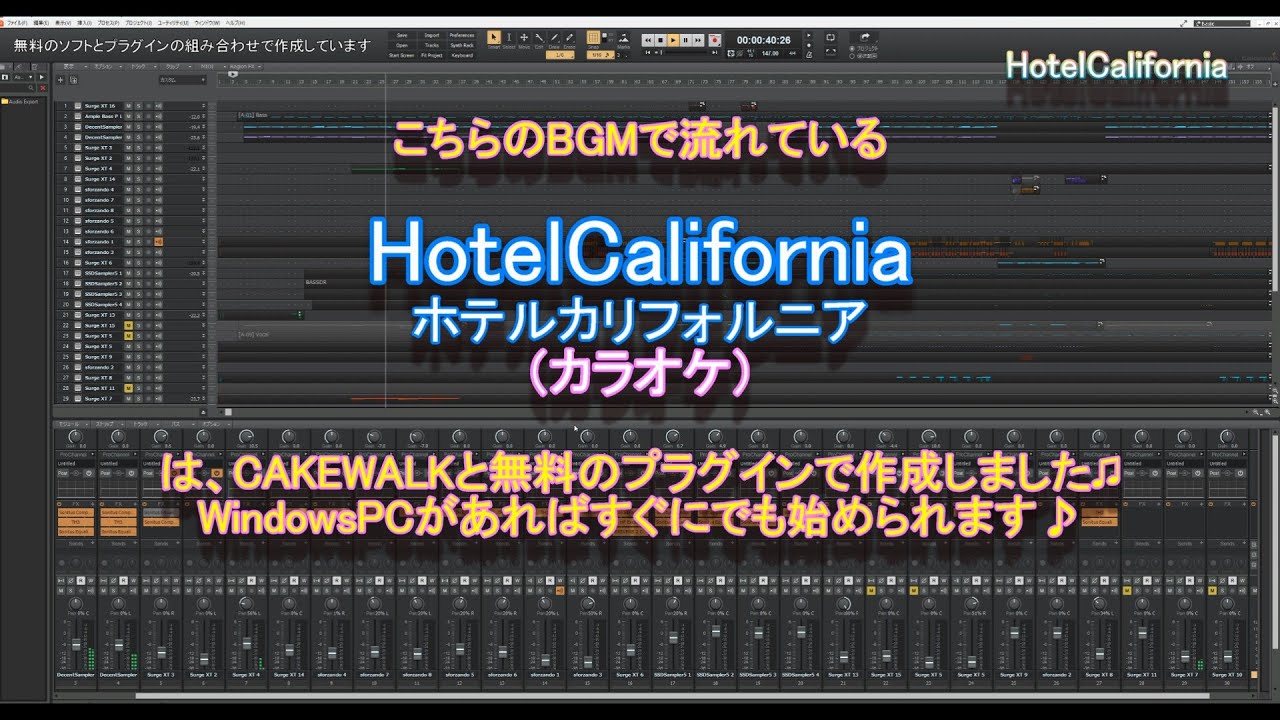Select the first export radio option
1280x720 pixels.
point(852,48)
